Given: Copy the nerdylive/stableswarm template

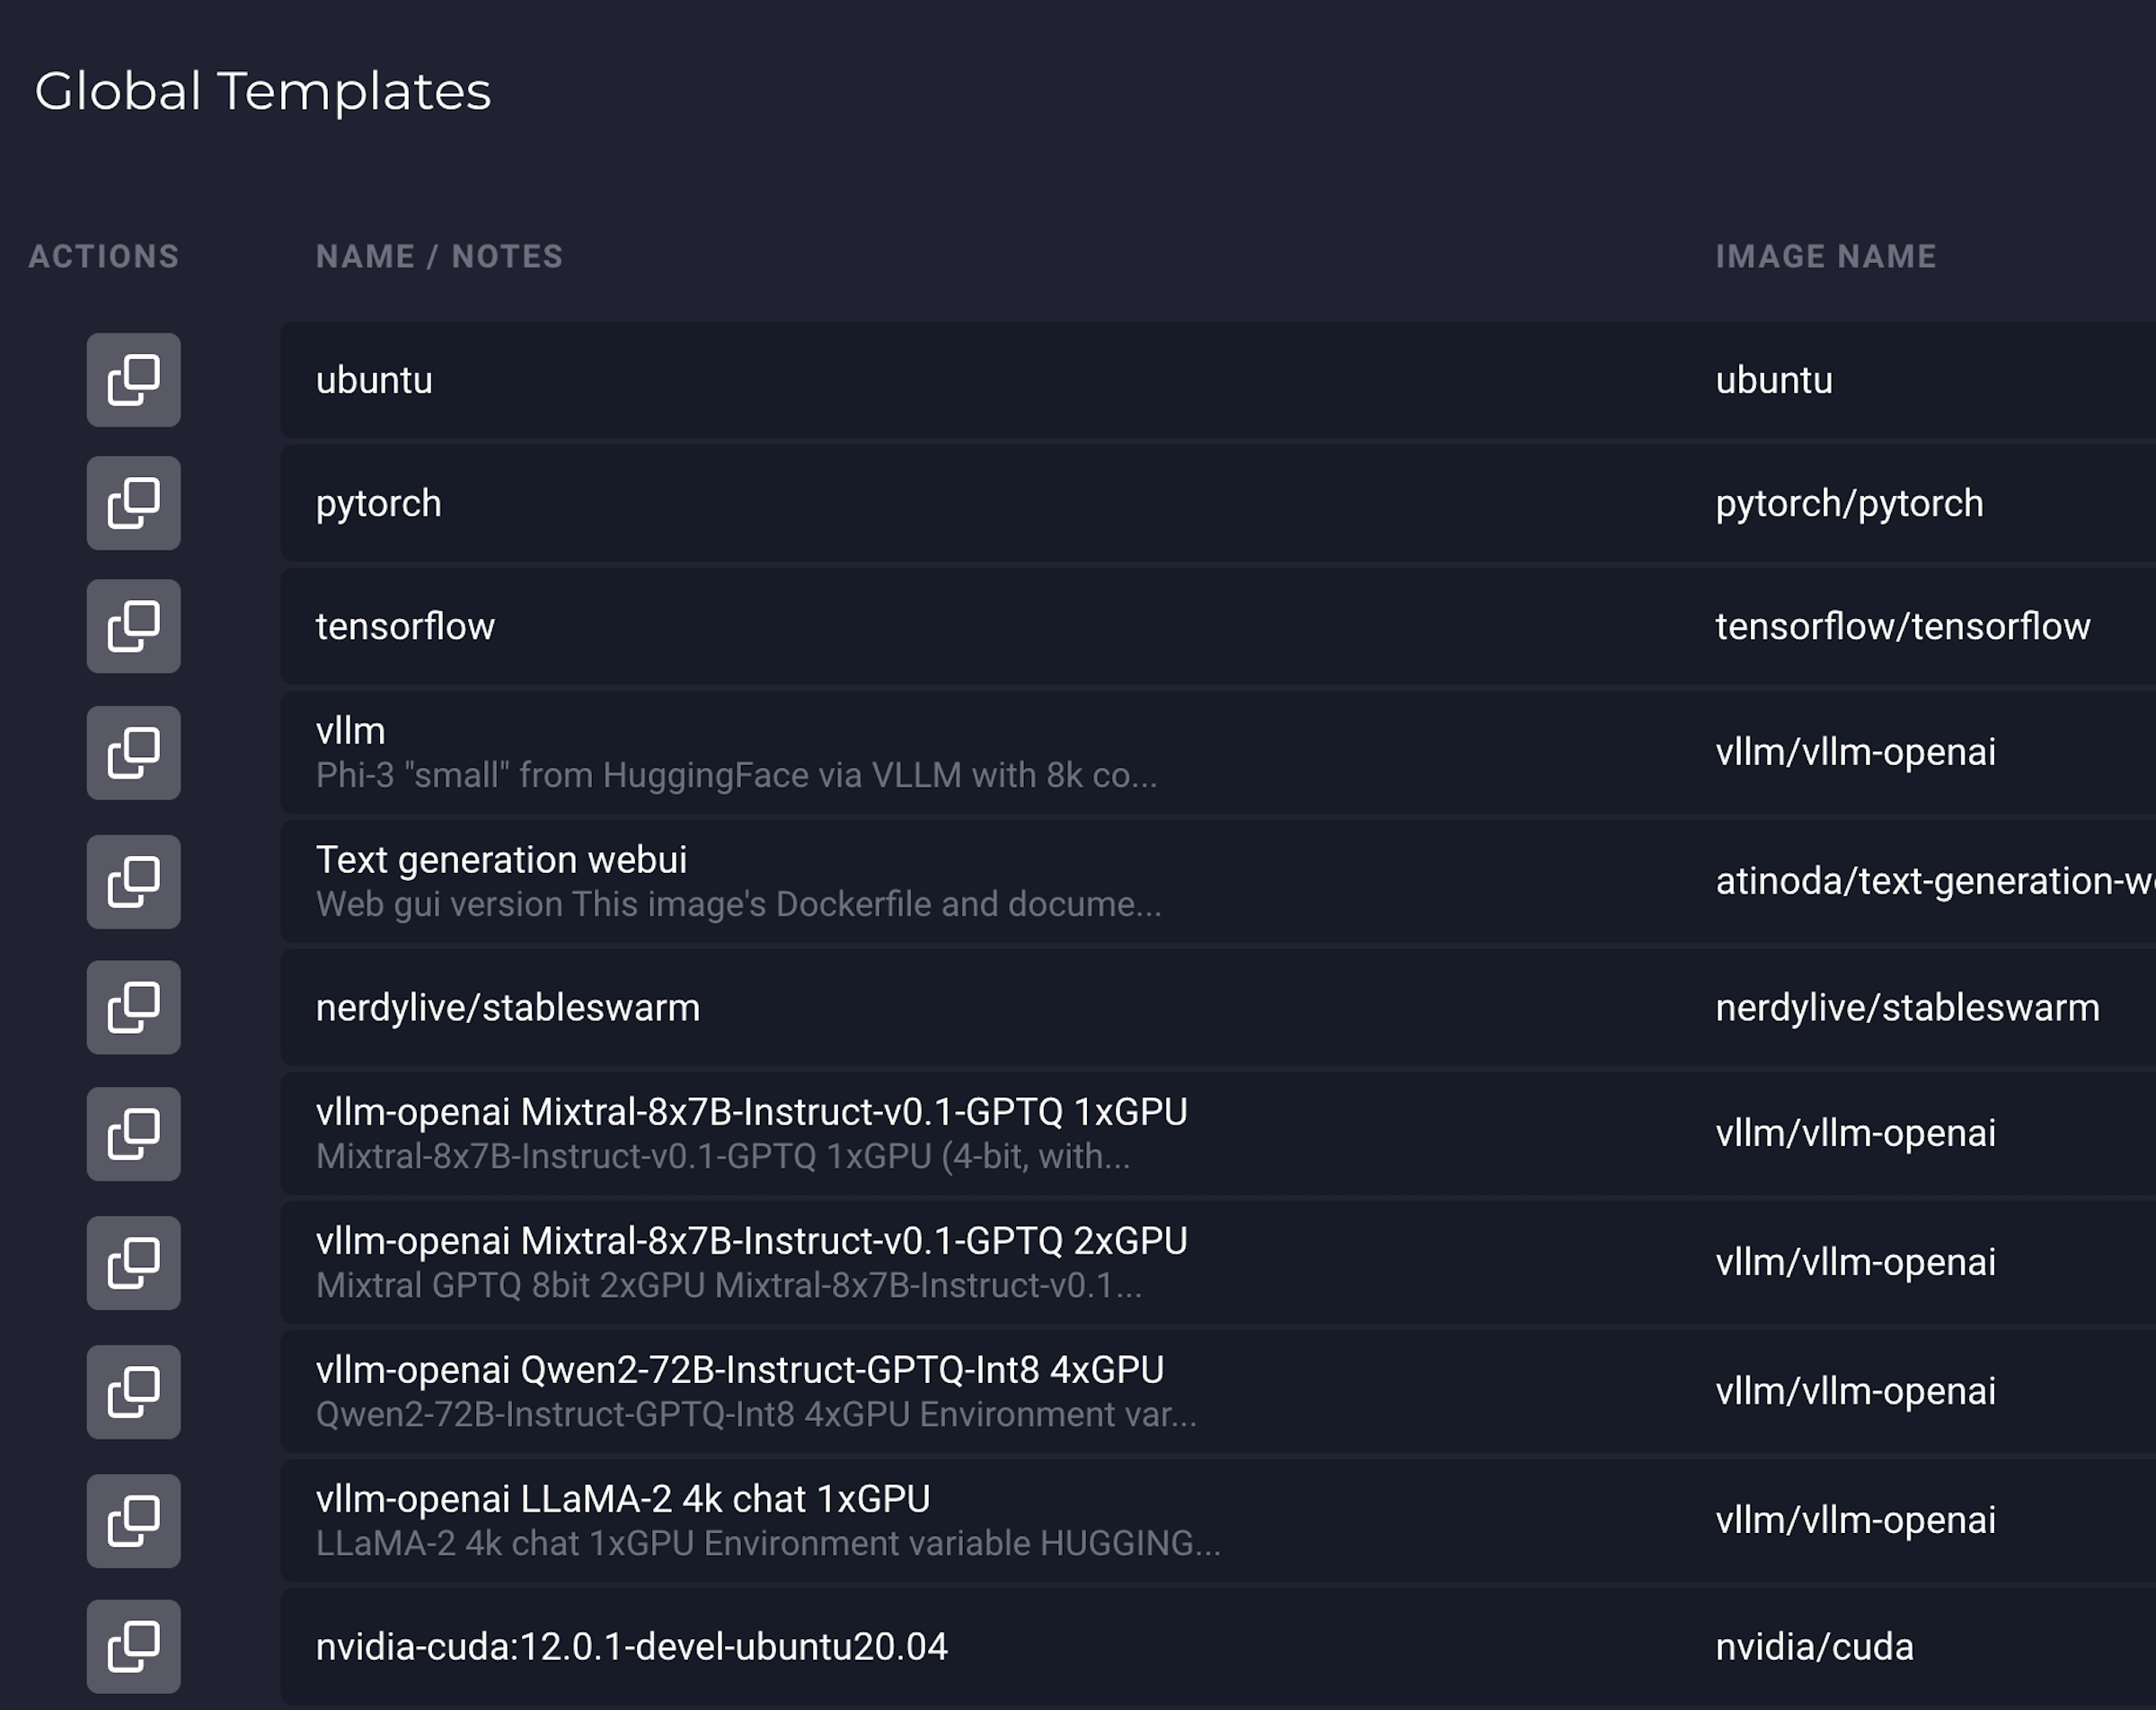Looking at the screenshot, I should pos(133,1008).
